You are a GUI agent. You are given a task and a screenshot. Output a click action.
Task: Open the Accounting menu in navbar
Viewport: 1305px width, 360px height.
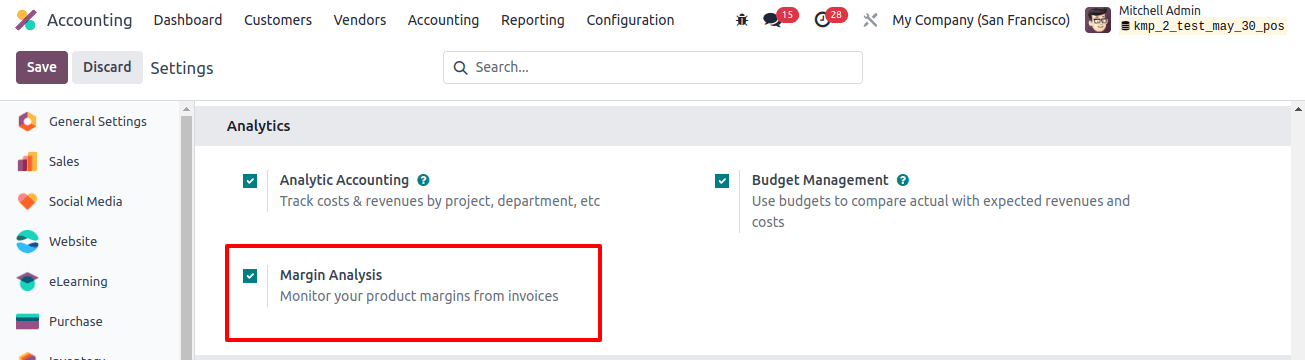click(x=443, y=20)
